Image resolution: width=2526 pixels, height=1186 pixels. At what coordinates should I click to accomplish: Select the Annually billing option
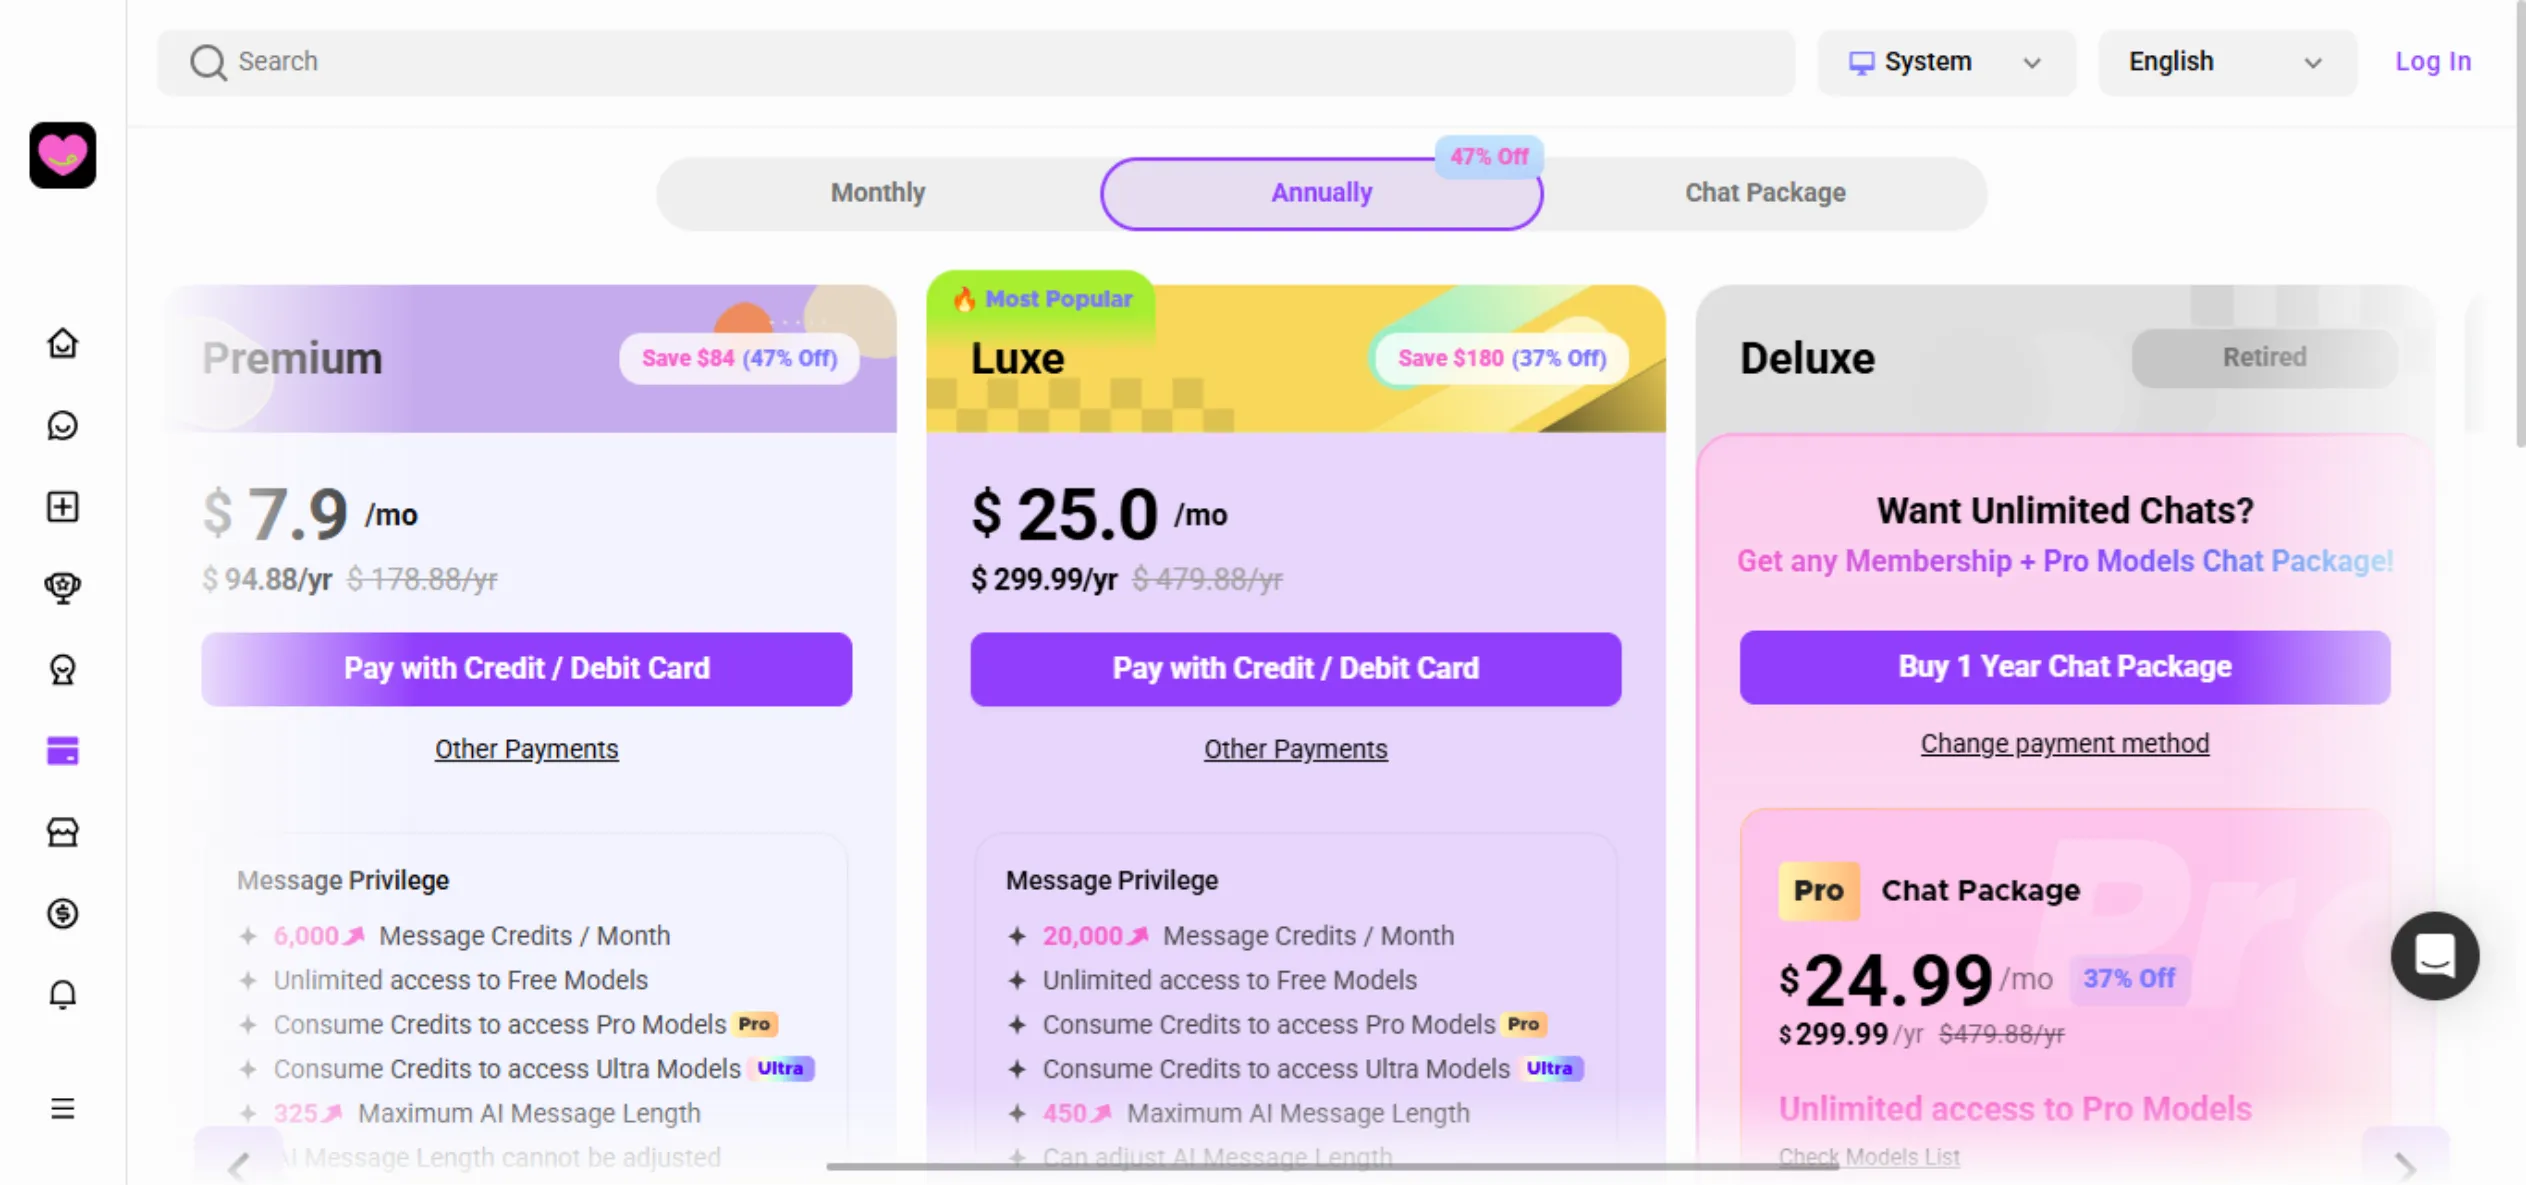(1321, 193)
